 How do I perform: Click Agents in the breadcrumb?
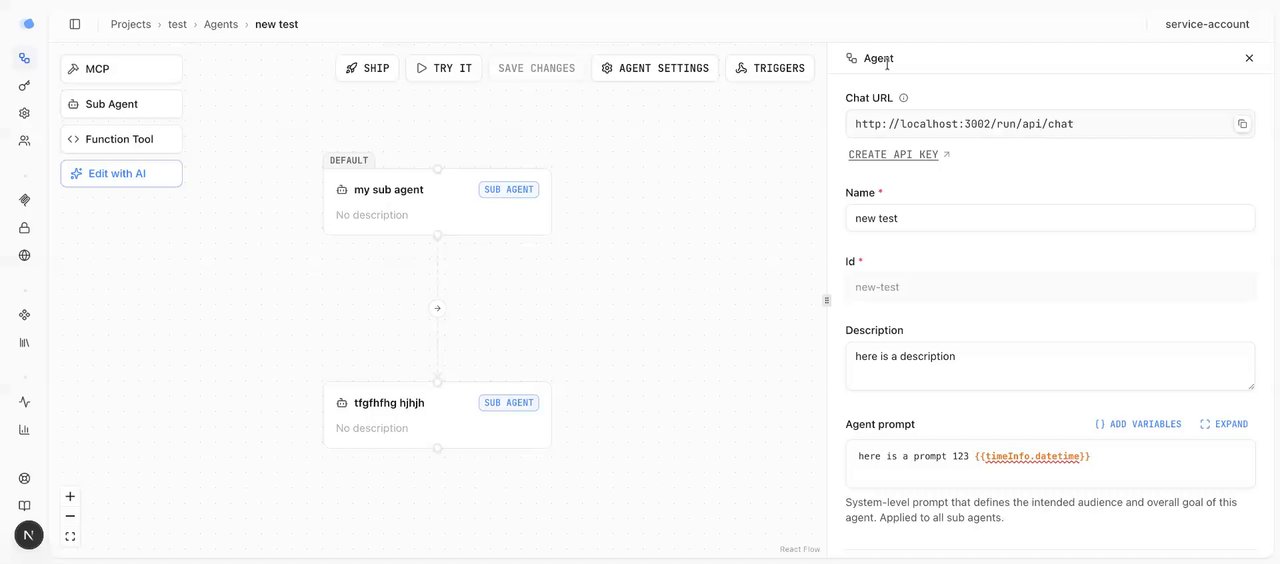click(221, 24)
